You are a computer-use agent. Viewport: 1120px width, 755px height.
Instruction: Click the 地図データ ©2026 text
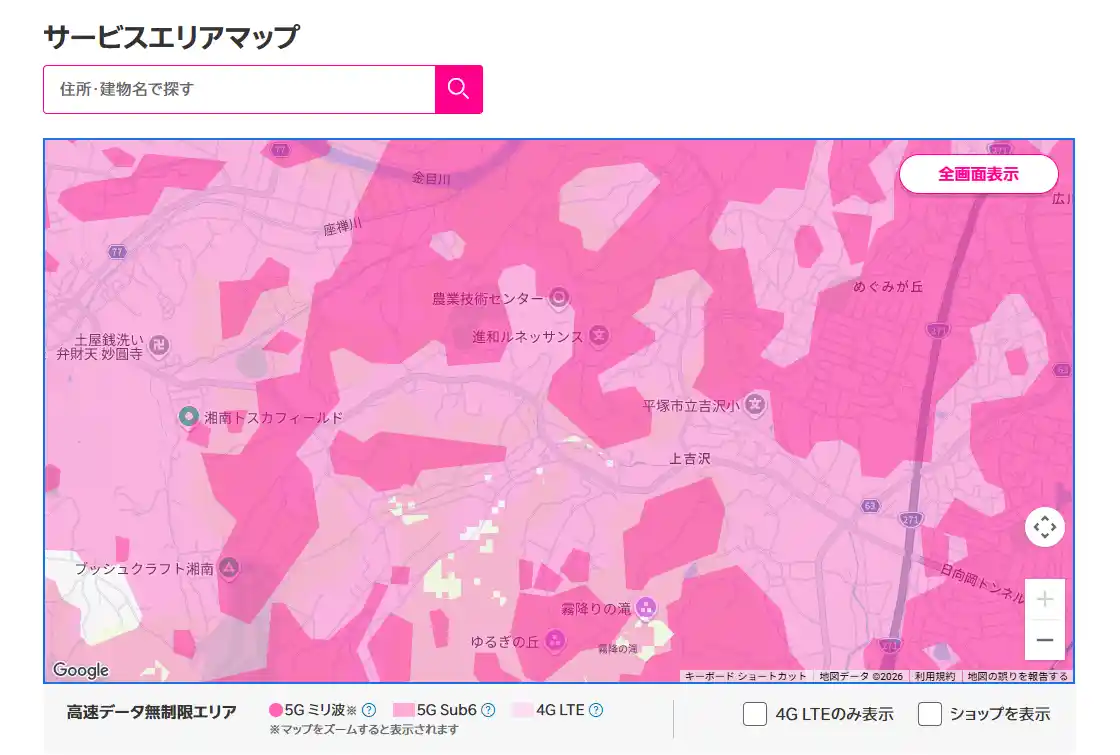click(x=861, y=676)
